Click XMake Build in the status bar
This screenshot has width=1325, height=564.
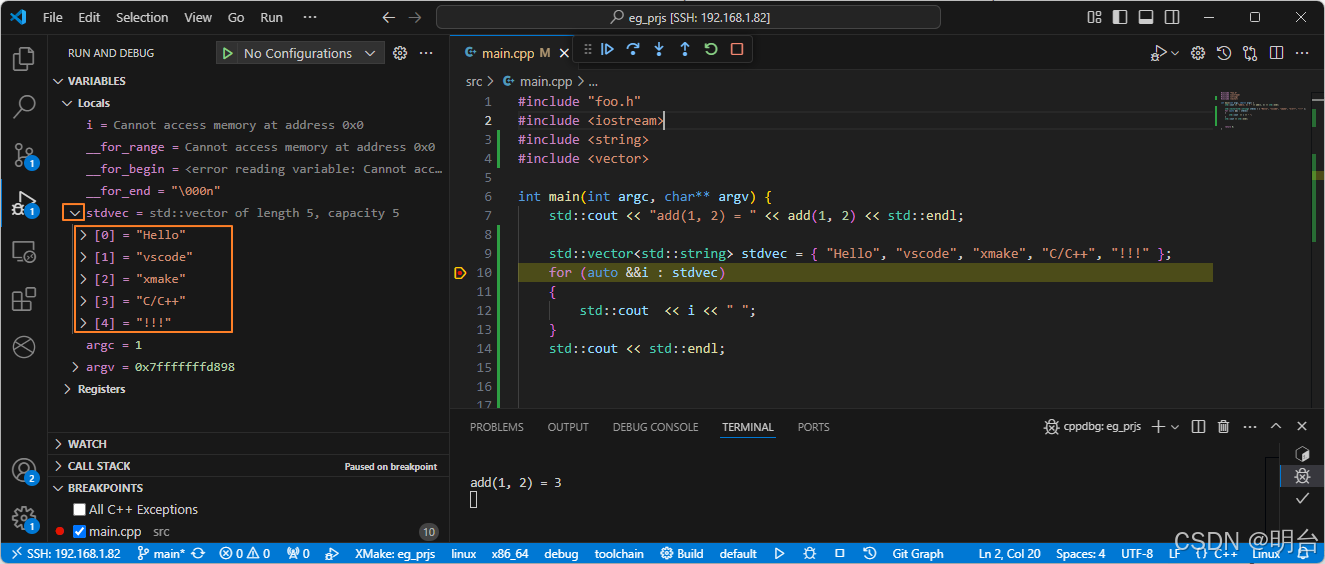click(682, 553)
